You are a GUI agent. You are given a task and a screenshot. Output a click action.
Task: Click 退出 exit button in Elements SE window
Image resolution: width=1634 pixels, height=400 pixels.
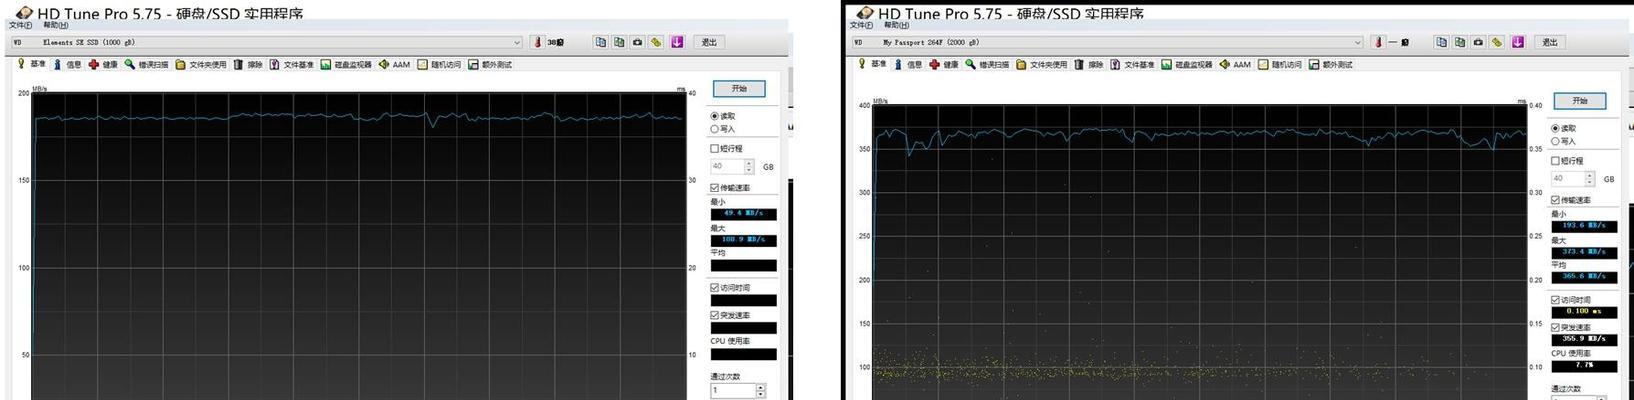(x=709, y=42)
